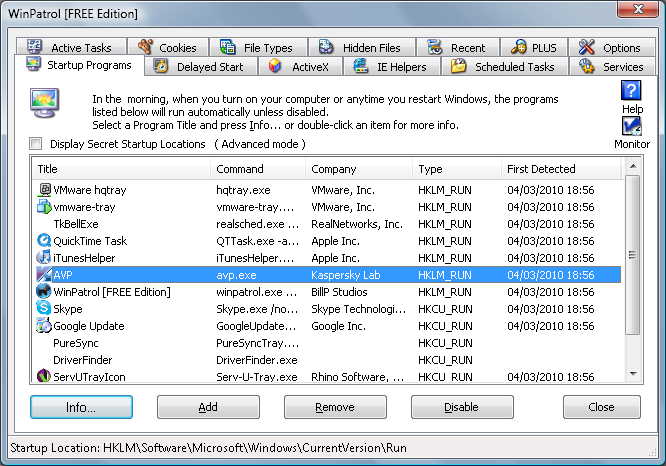This screenshot has width=666, height=466.
Task: Click the Skype icon in list
Action: 44,308
